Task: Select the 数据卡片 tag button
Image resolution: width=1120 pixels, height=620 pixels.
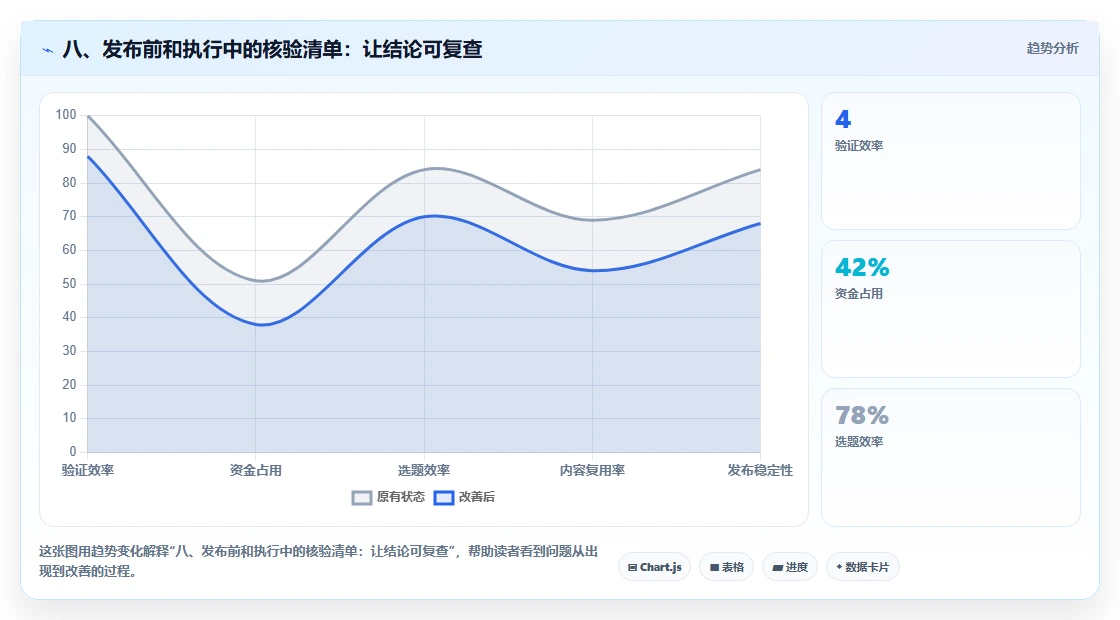Action: tap(863, 567)
